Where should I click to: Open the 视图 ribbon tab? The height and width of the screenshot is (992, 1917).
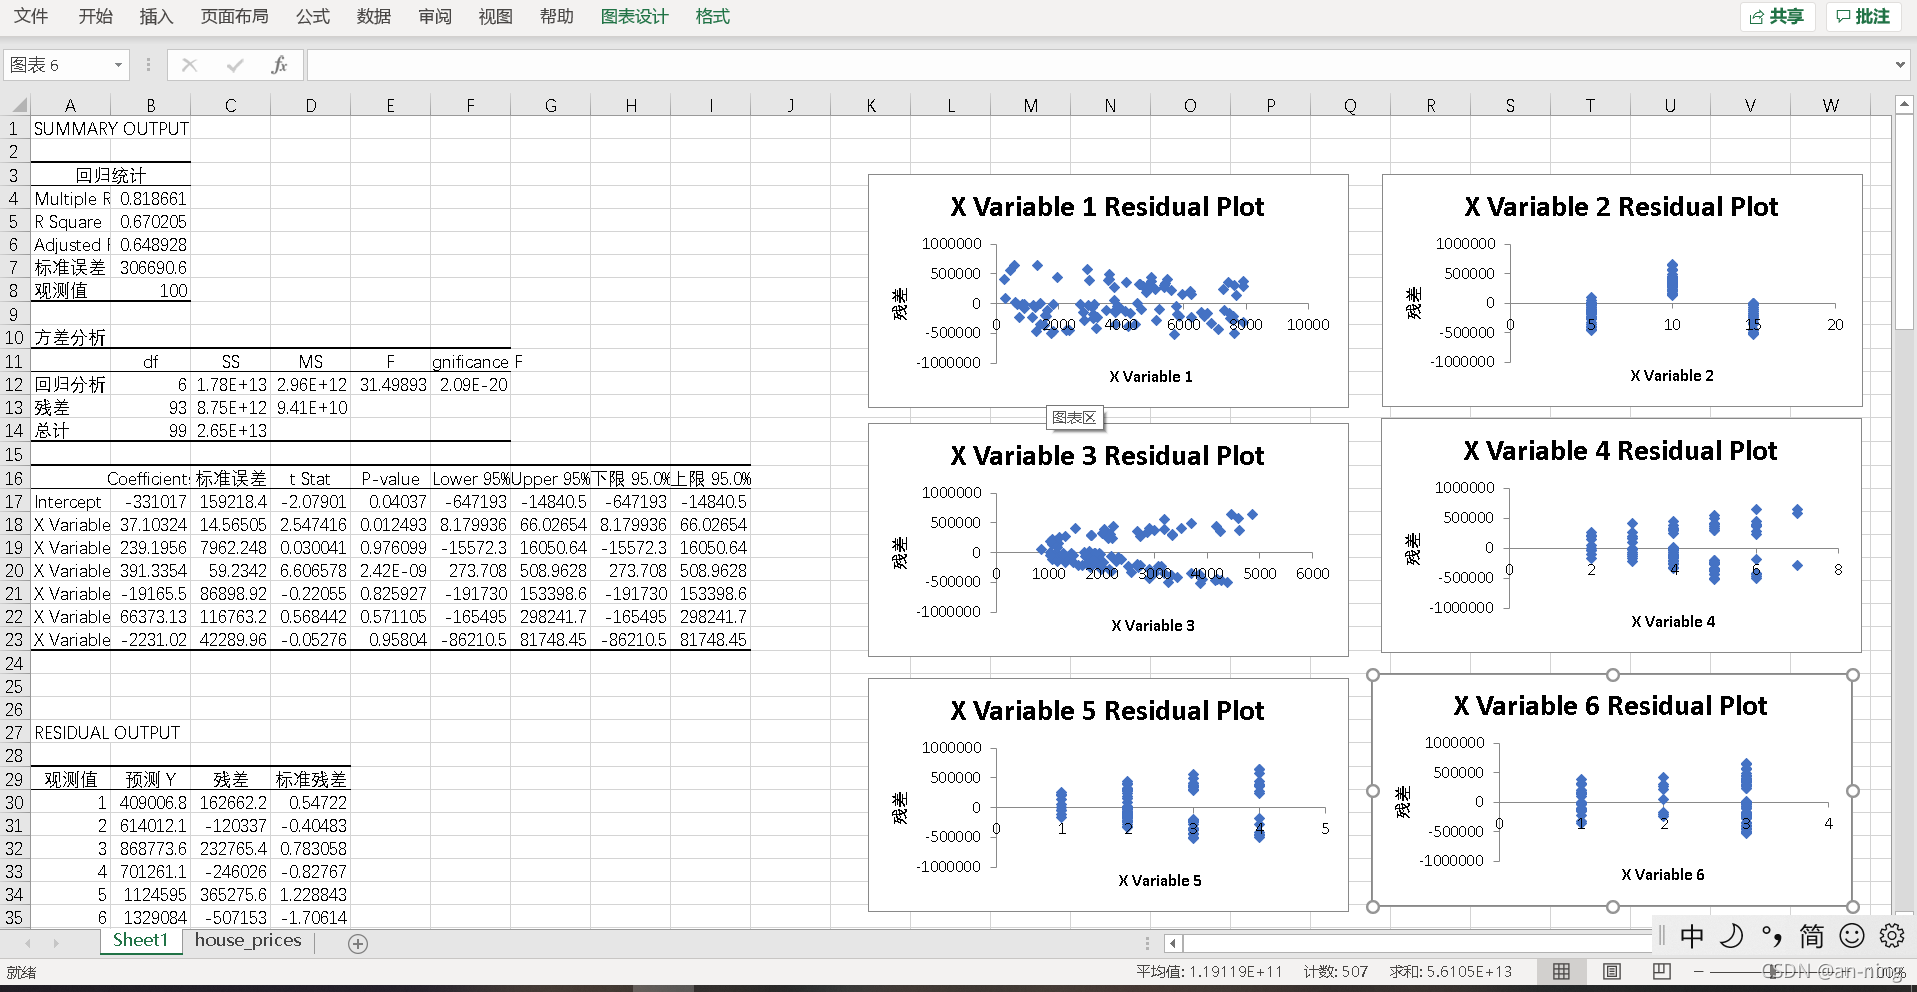(495, 16)
